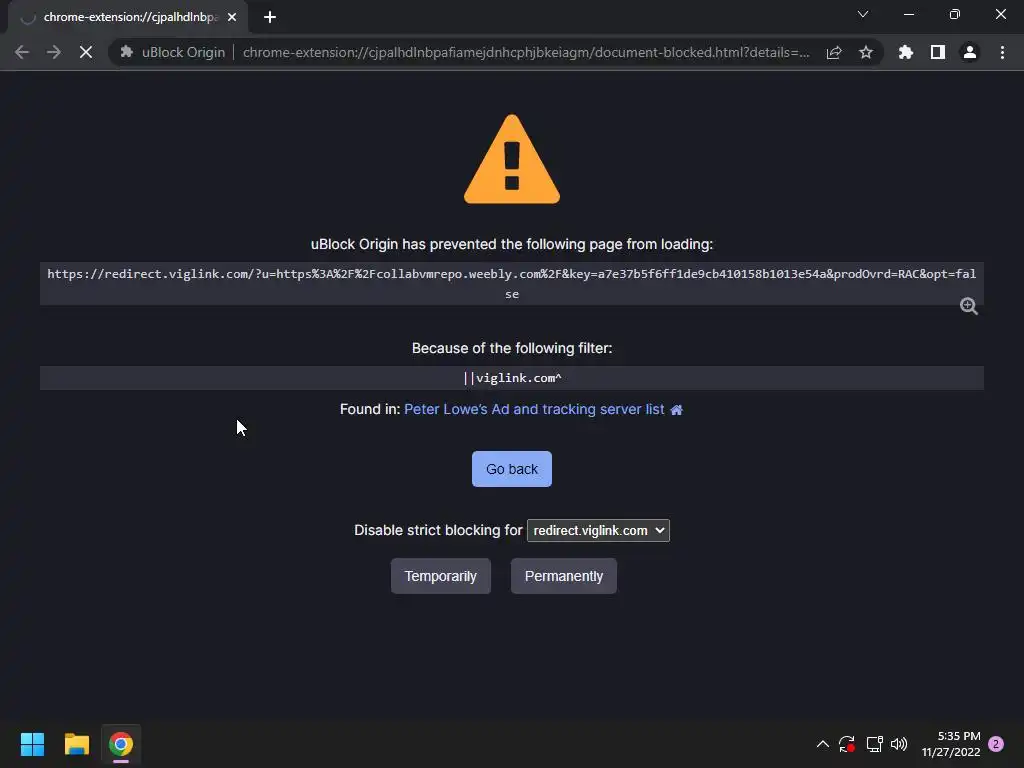1024x768 pixels.
Task: Click the Go back button
Action: pos(512,469)
